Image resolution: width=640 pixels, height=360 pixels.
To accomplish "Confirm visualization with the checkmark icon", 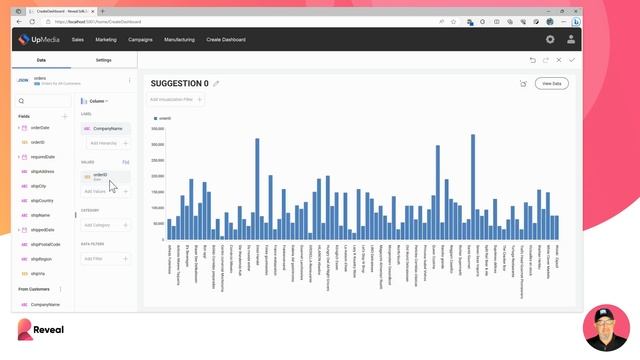I will (572, 60).
